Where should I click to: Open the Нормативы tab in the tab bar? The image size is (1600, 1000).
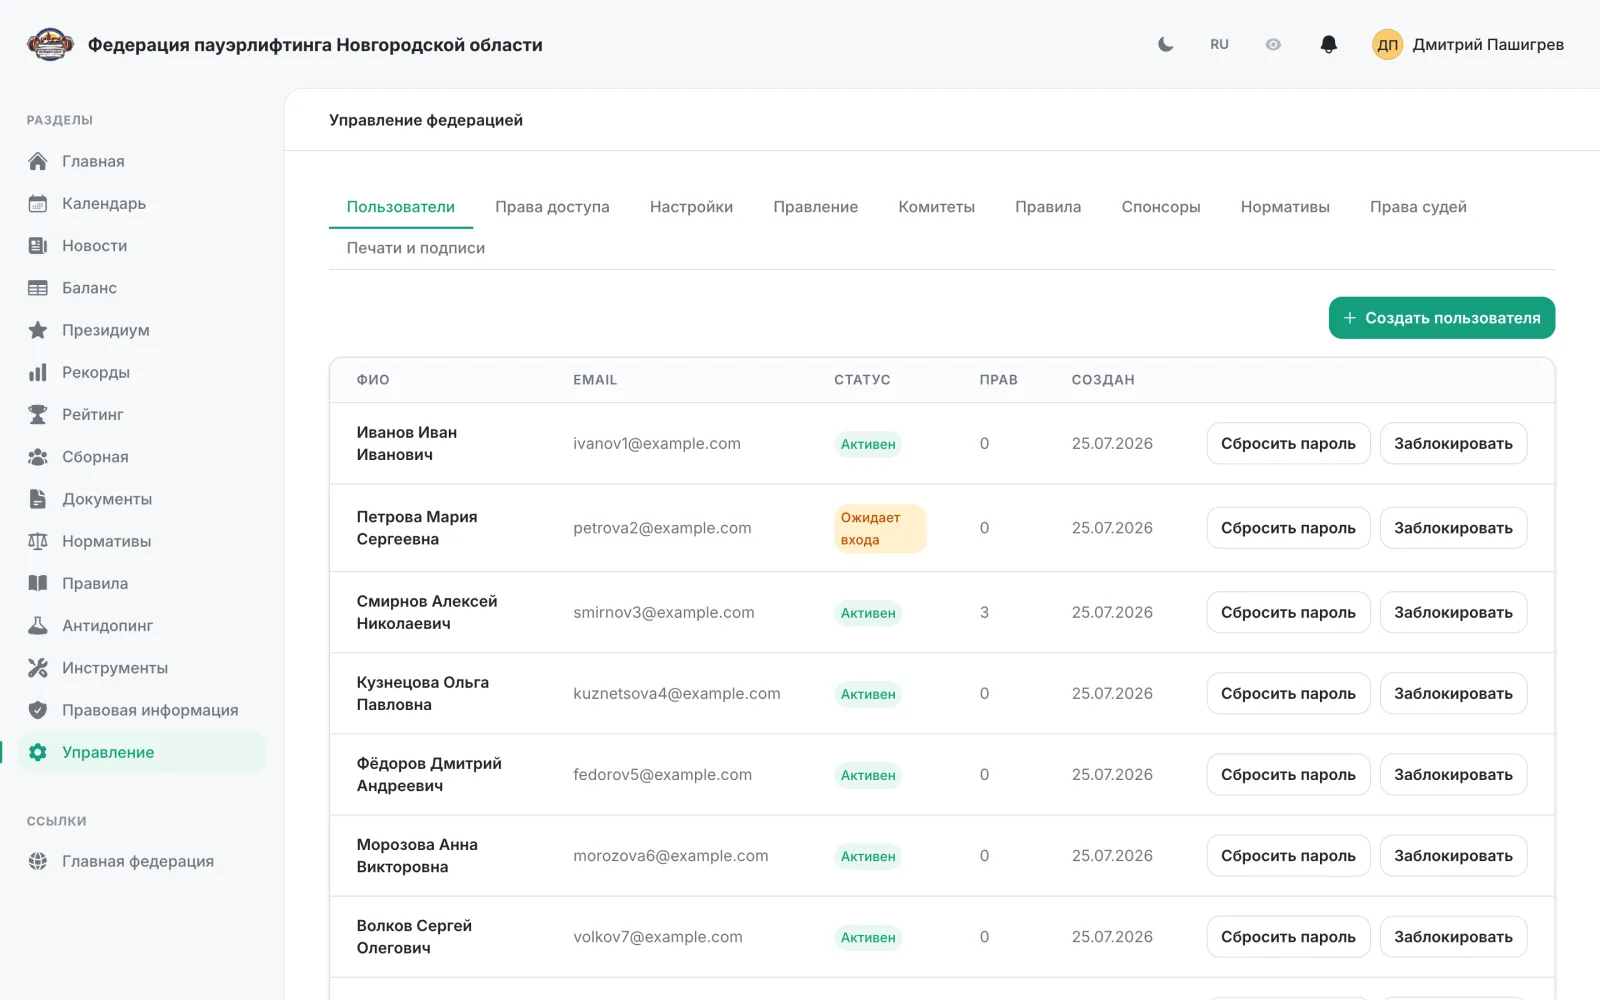pos(1285,207)
